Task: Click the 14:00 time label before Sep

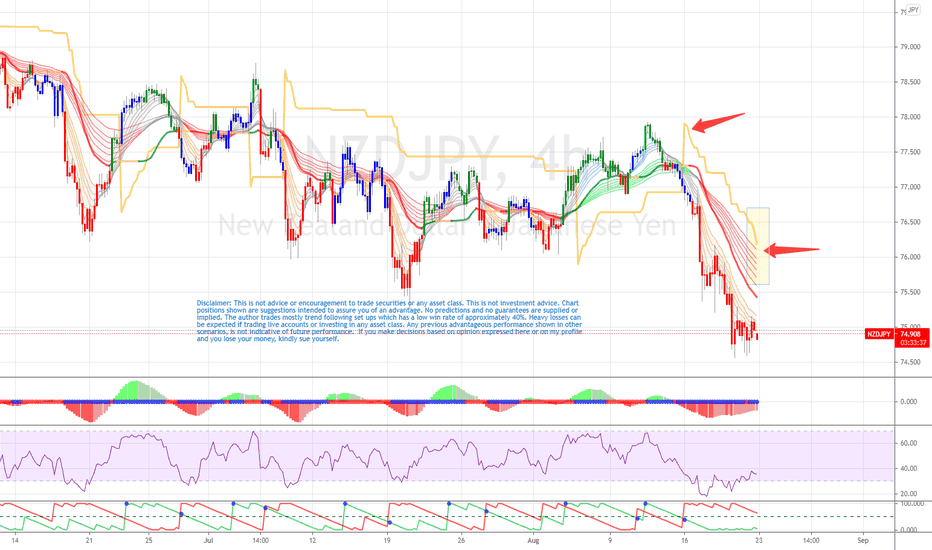Action: (x=811, y=540)
